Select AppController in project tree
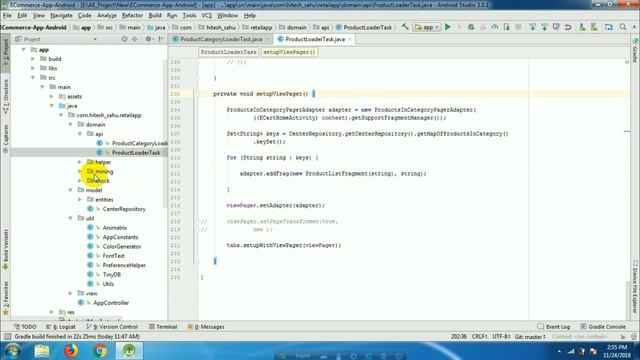The height and width of the screenshot is (360, 640). coord(111,303)
